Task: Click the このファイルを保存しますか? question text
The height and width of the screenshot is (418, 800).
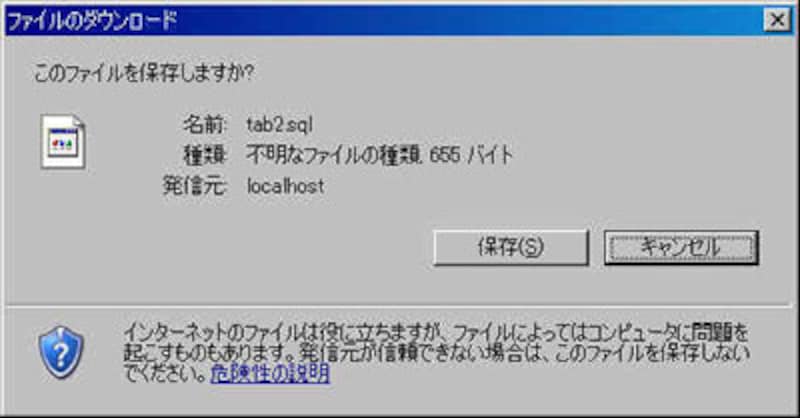Action: pos(144,73)
